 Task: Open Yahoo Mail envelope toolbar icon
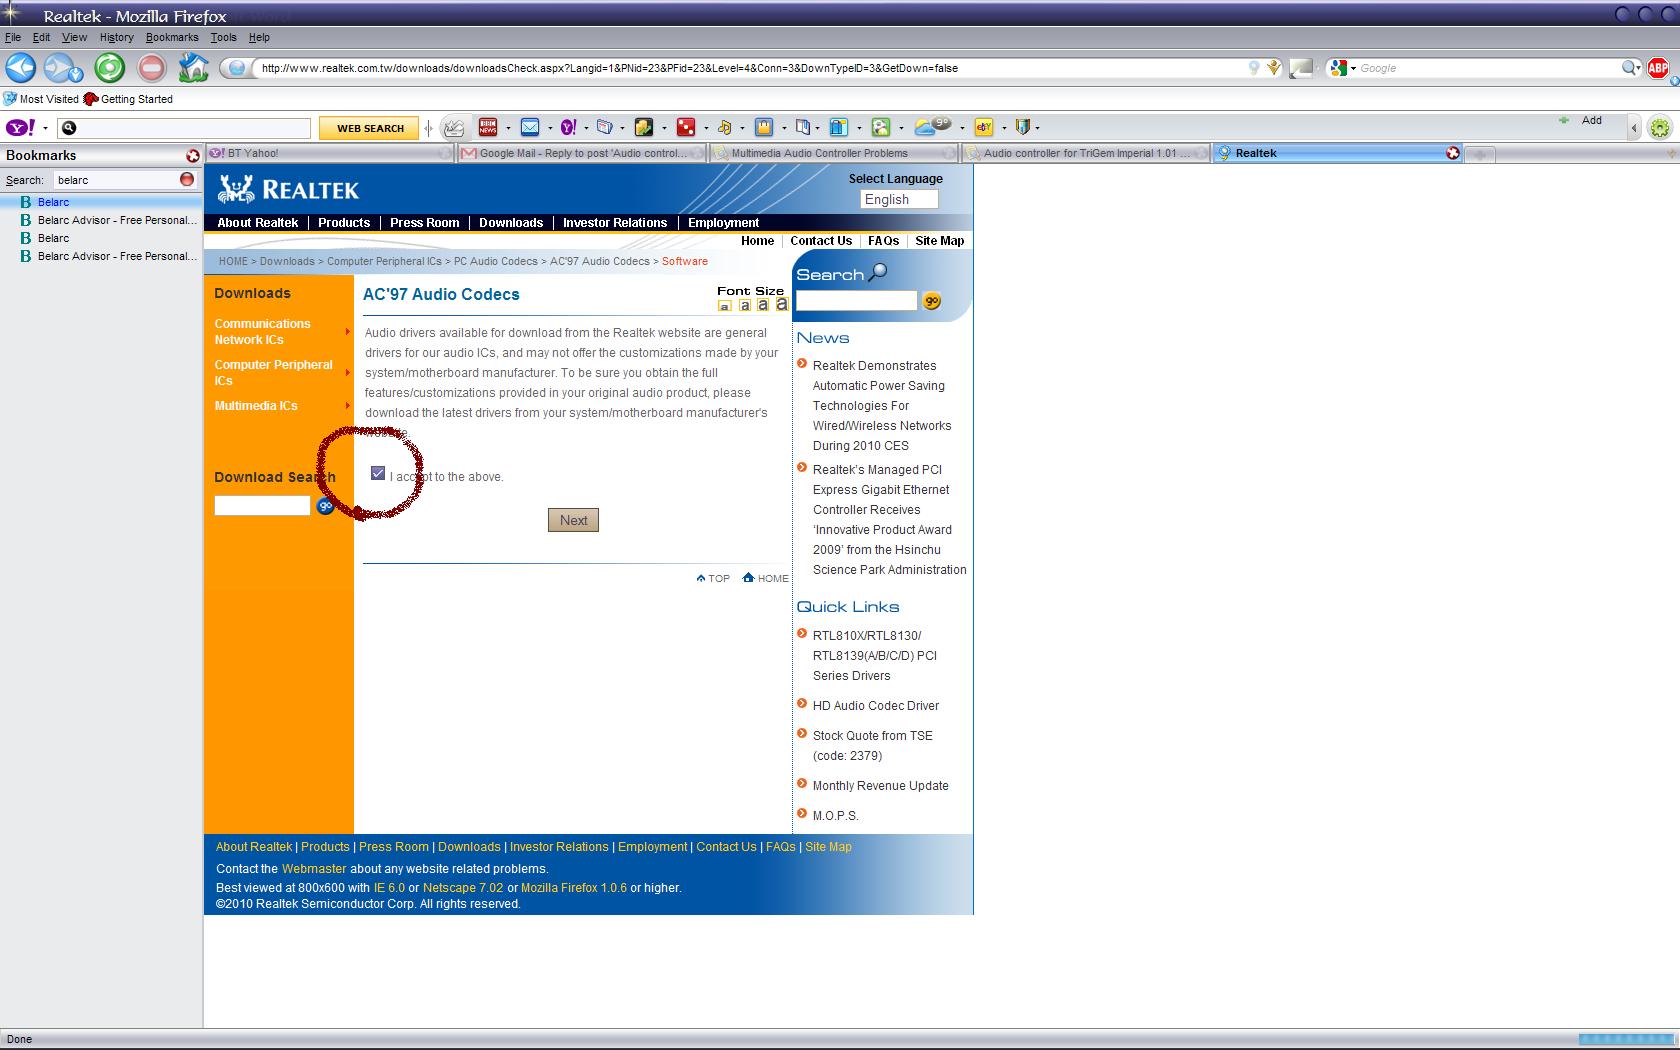[530, 127]
